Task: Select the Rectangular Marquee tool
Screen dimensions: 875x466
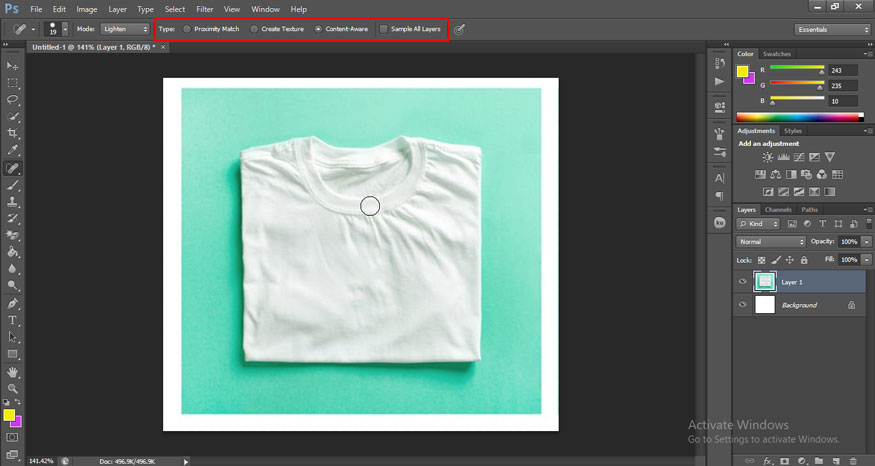Action: pyautogui.click(x=12, y=83)
